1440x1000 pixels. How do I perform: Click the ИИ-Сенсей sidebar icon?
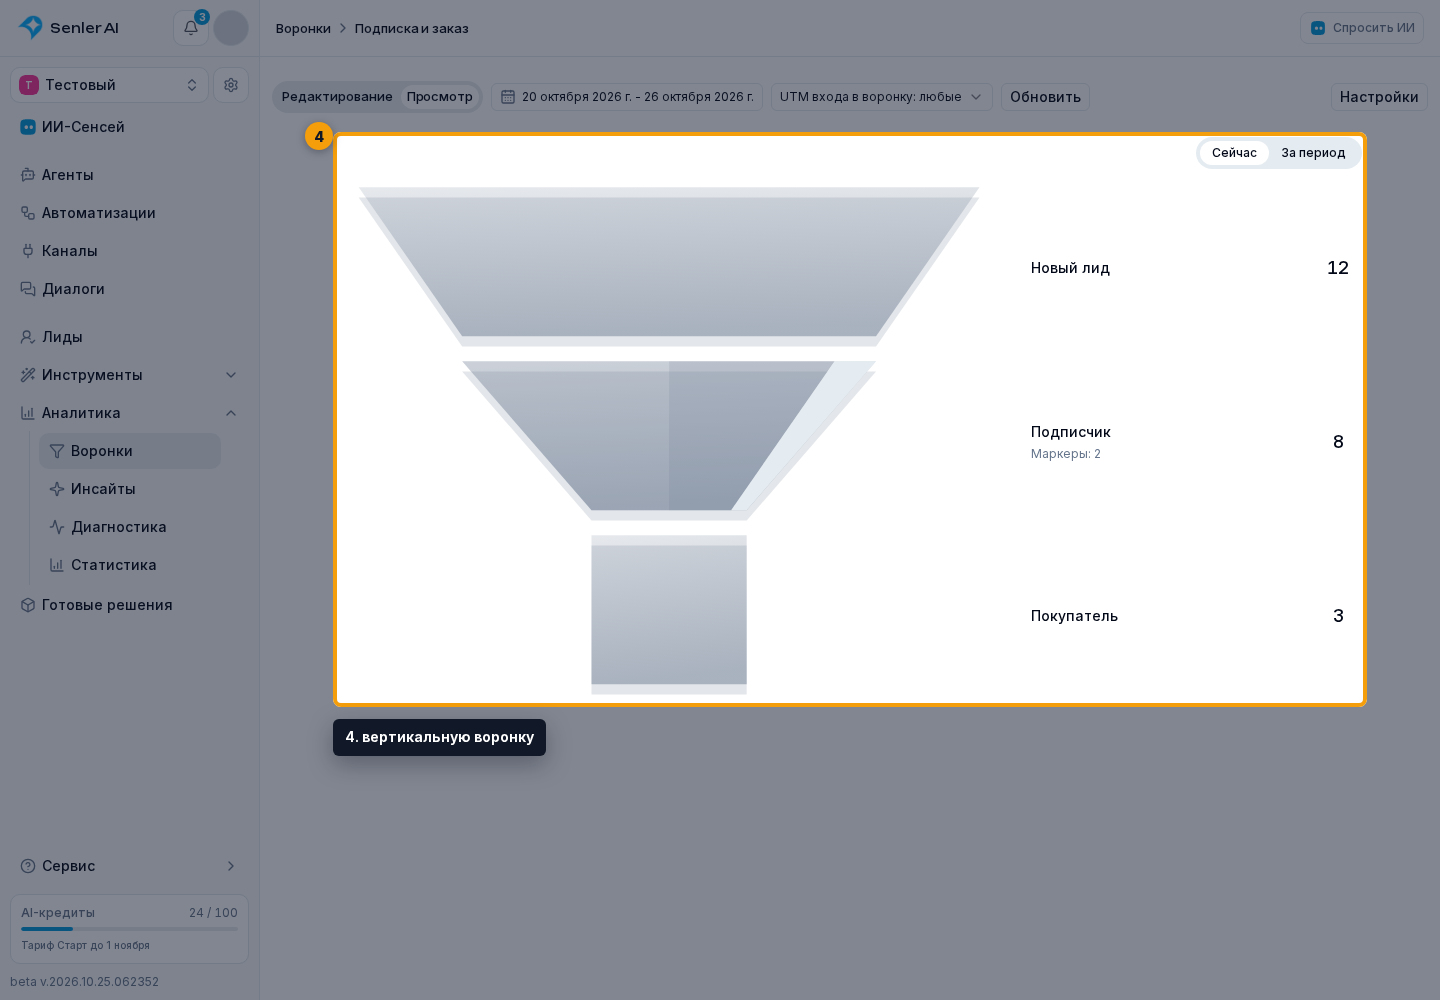click(x=28, y=127)
